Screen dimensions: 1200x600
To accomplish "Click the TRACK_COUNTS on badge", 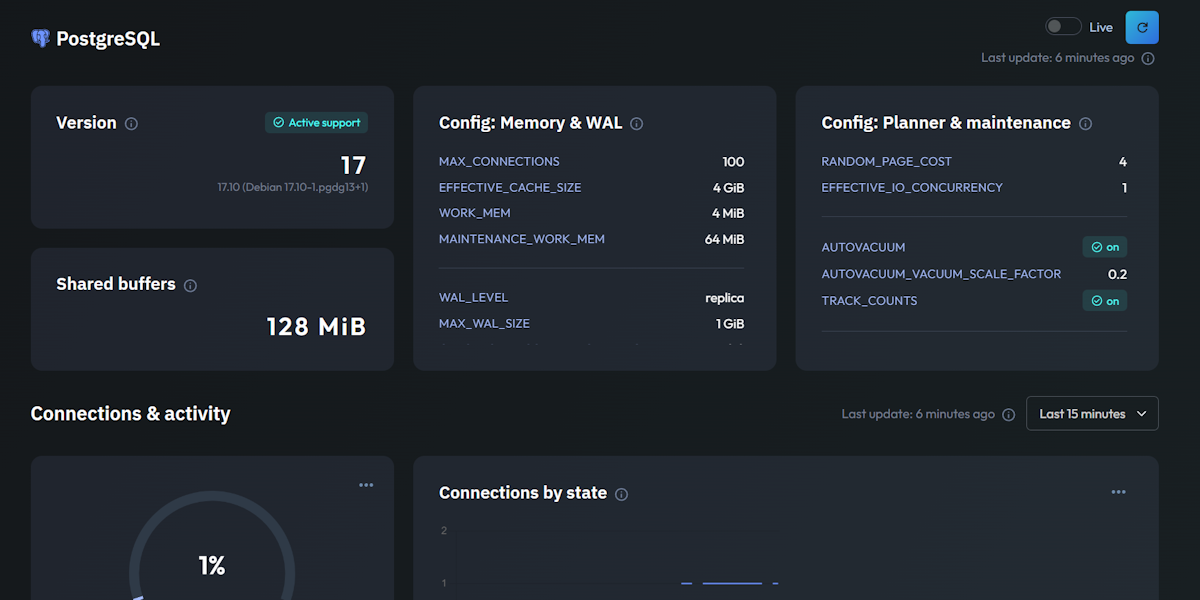I will pyautogui.click(x=1105, y=301).
